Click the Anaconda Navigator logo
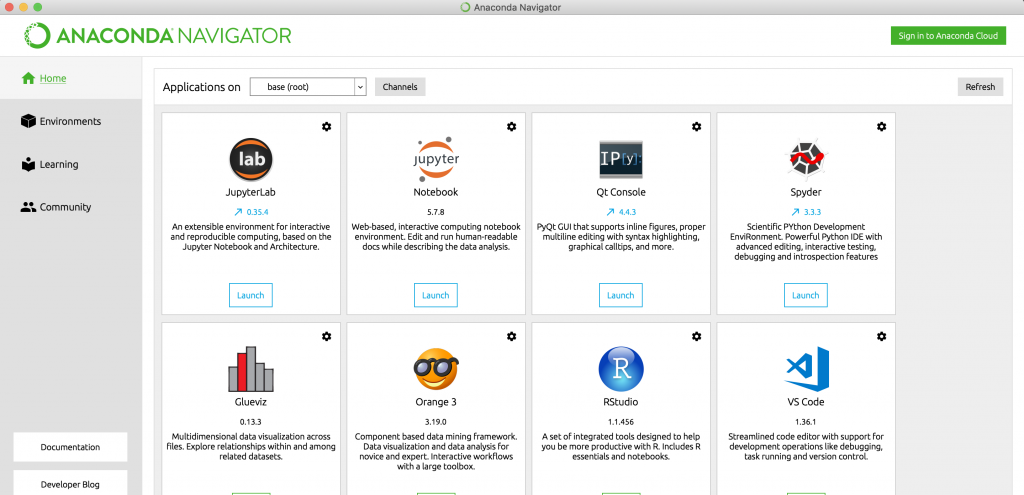This screenshot has height=495, width=1024. 157,35
